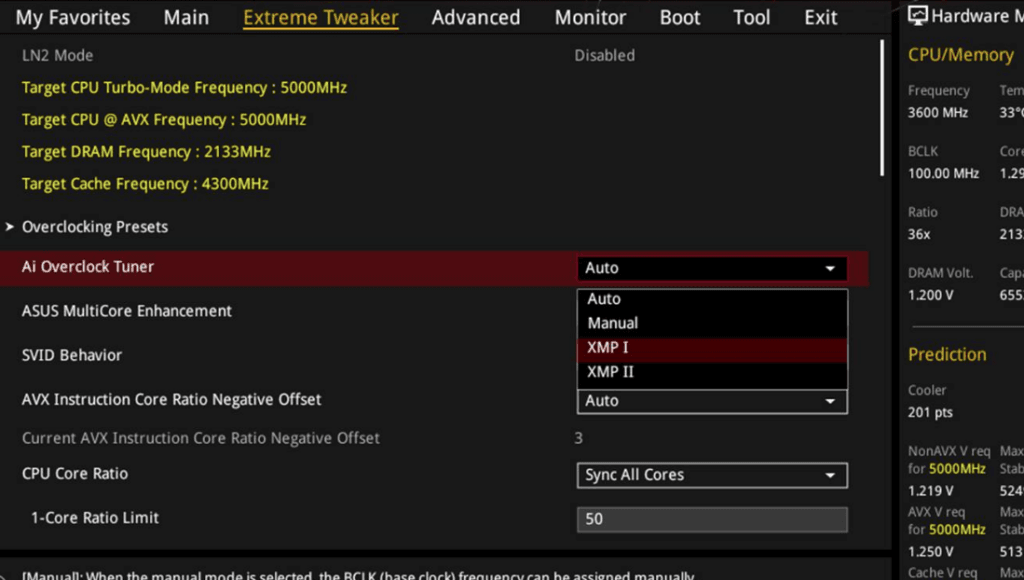1024x580 pixels.
Task: Click the DRAM Volt. 1.200 V value
Action: 931,295
